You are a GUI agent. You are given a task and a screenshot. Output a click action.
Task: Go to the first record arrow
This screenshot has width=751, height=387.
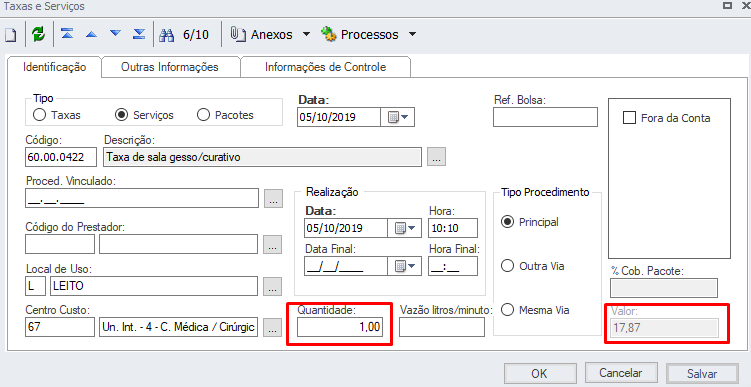67,34
